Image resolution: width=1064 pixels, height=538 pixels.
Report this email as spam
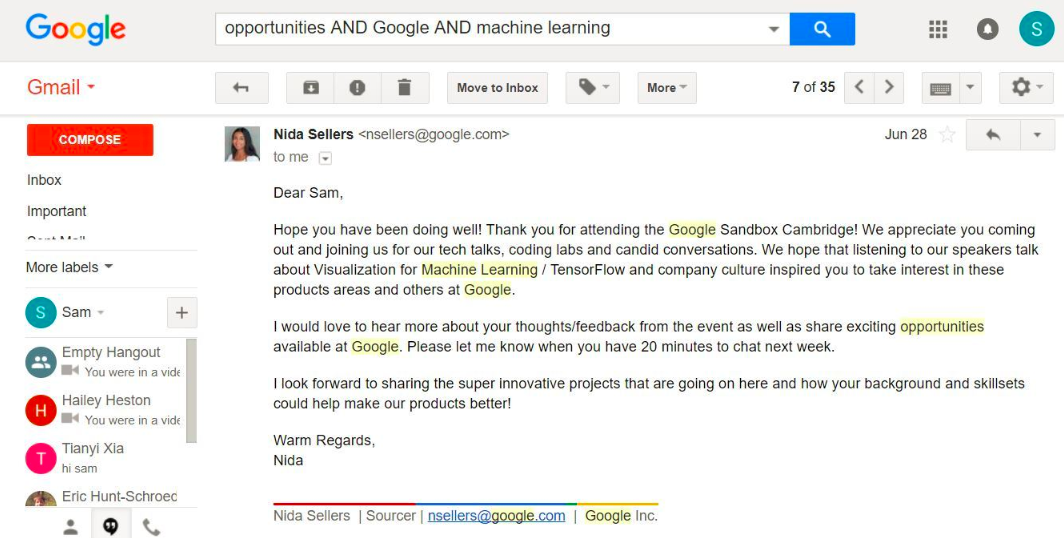pyautogui.click(x=358, y=88)
